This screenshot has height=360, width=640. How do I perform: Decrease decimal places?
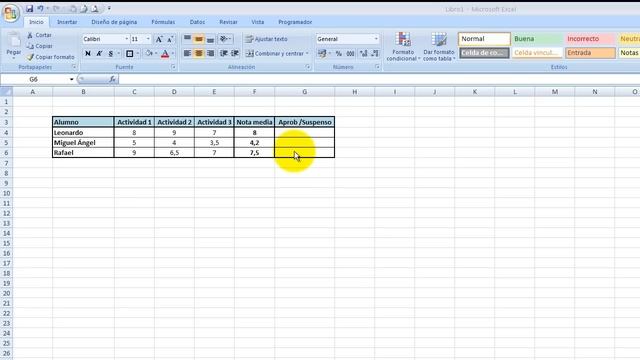[375, 53]
